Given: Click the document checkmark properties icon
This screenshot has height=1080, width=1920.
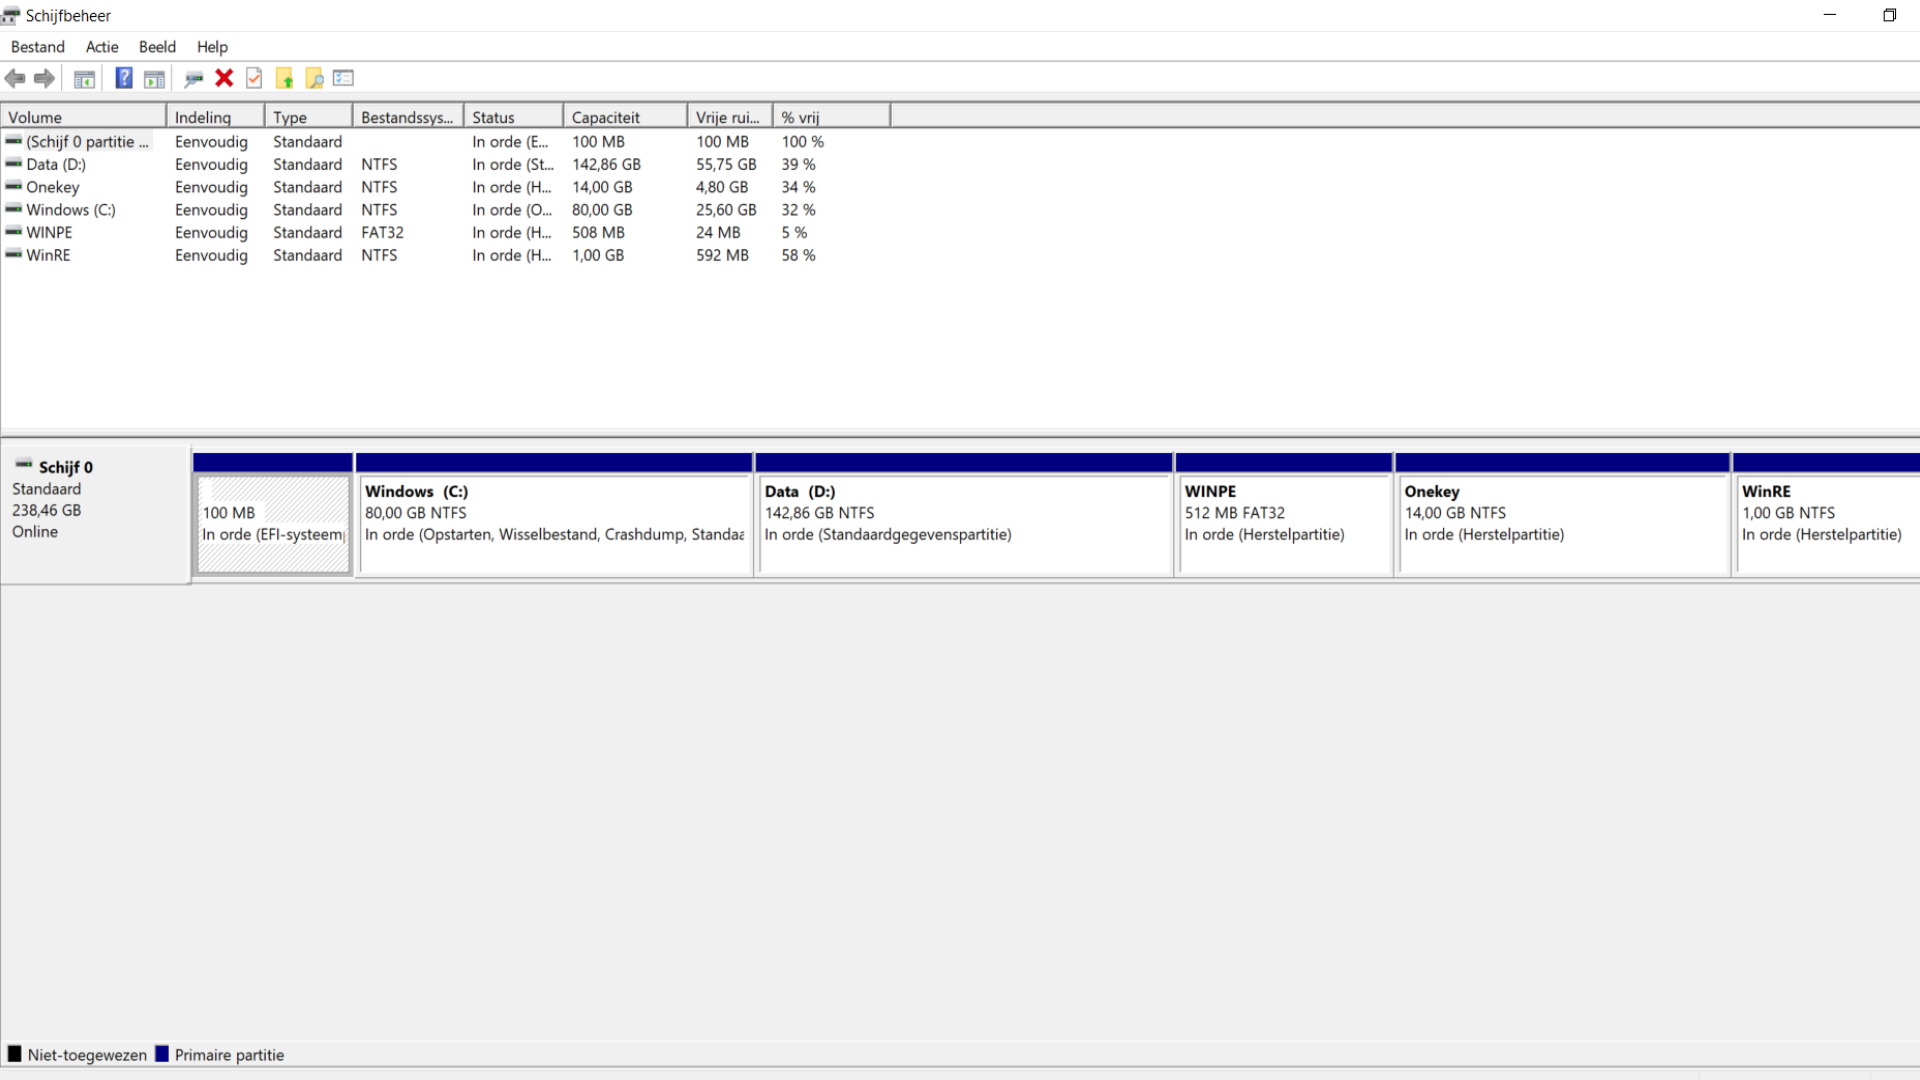Looking at the screenshot, I should click(254, 78).
